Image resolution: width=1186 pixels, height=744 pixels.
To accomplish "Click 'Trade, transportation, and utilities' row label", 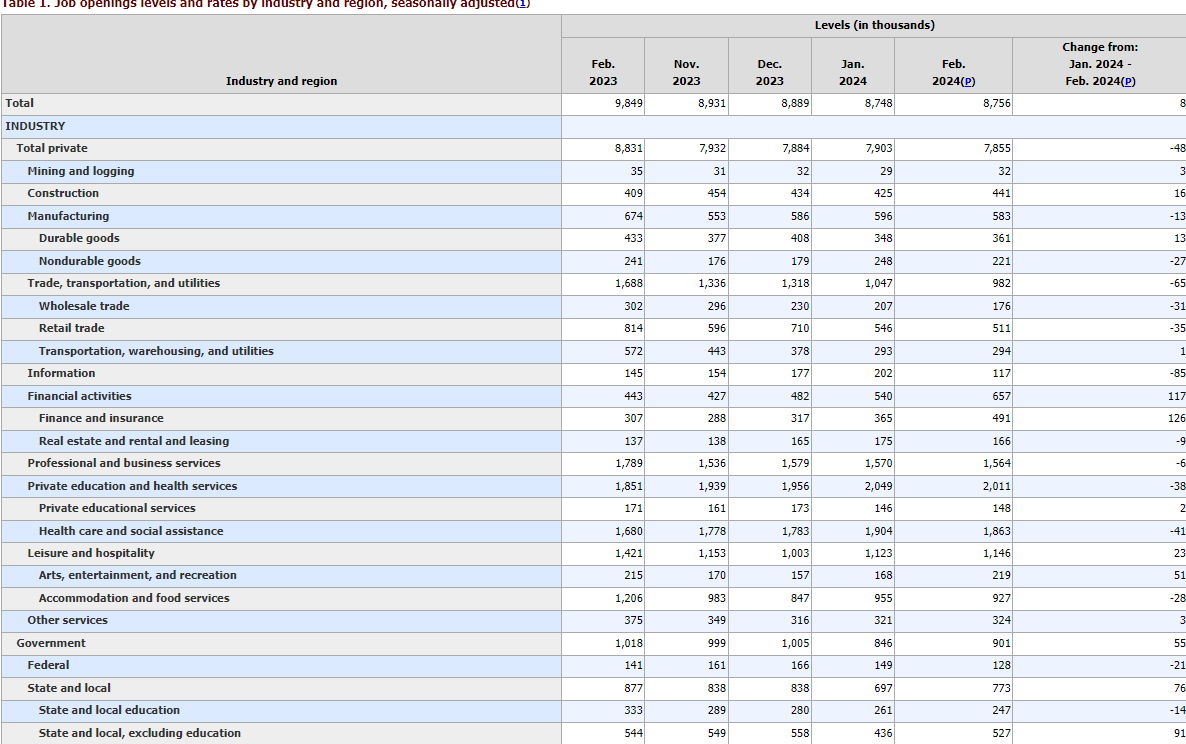I will pos(124,283).
